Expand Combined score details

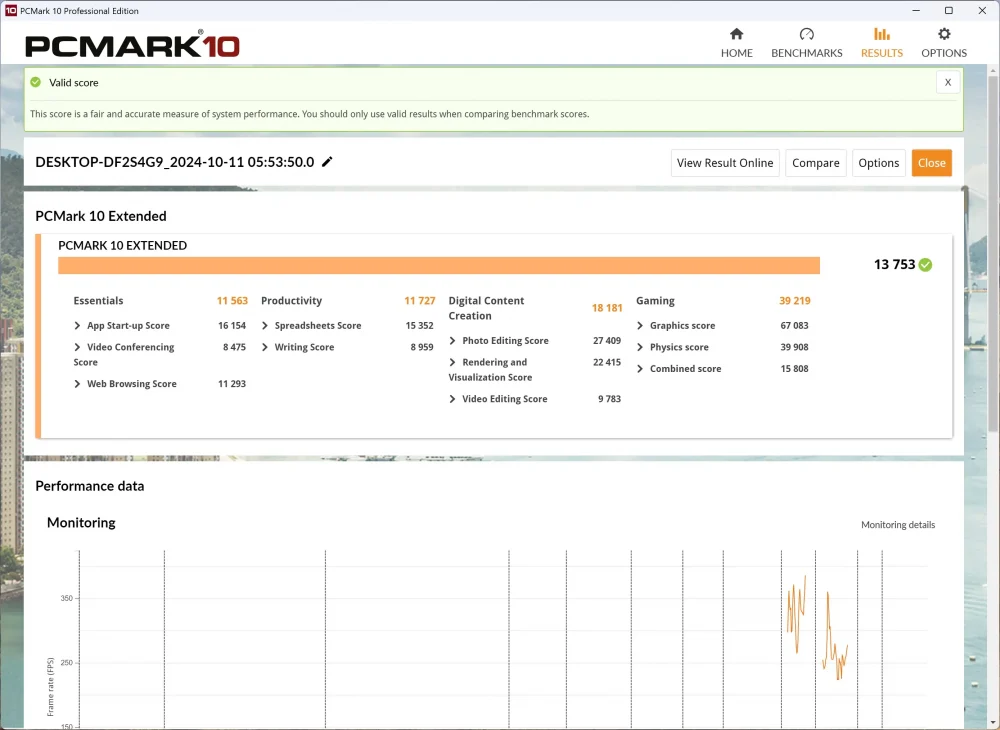point(640,369)
